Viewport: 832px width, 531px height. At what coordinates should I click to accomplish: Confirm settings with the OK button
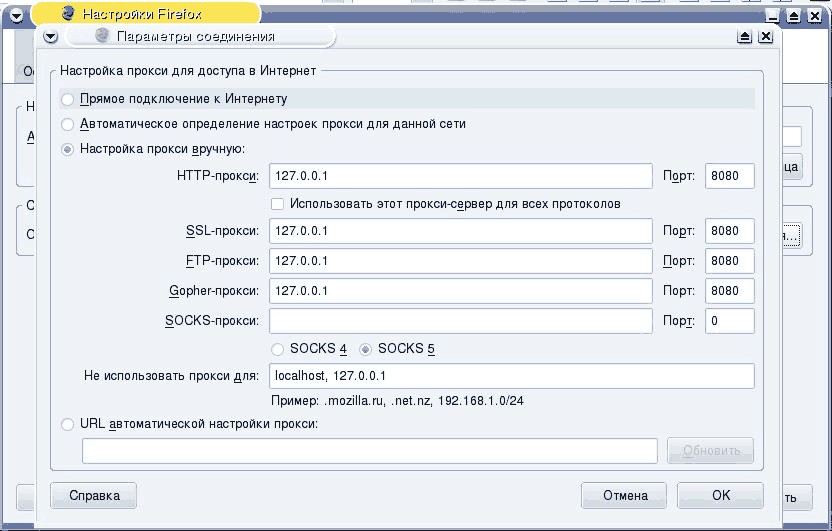pos(720,495)
